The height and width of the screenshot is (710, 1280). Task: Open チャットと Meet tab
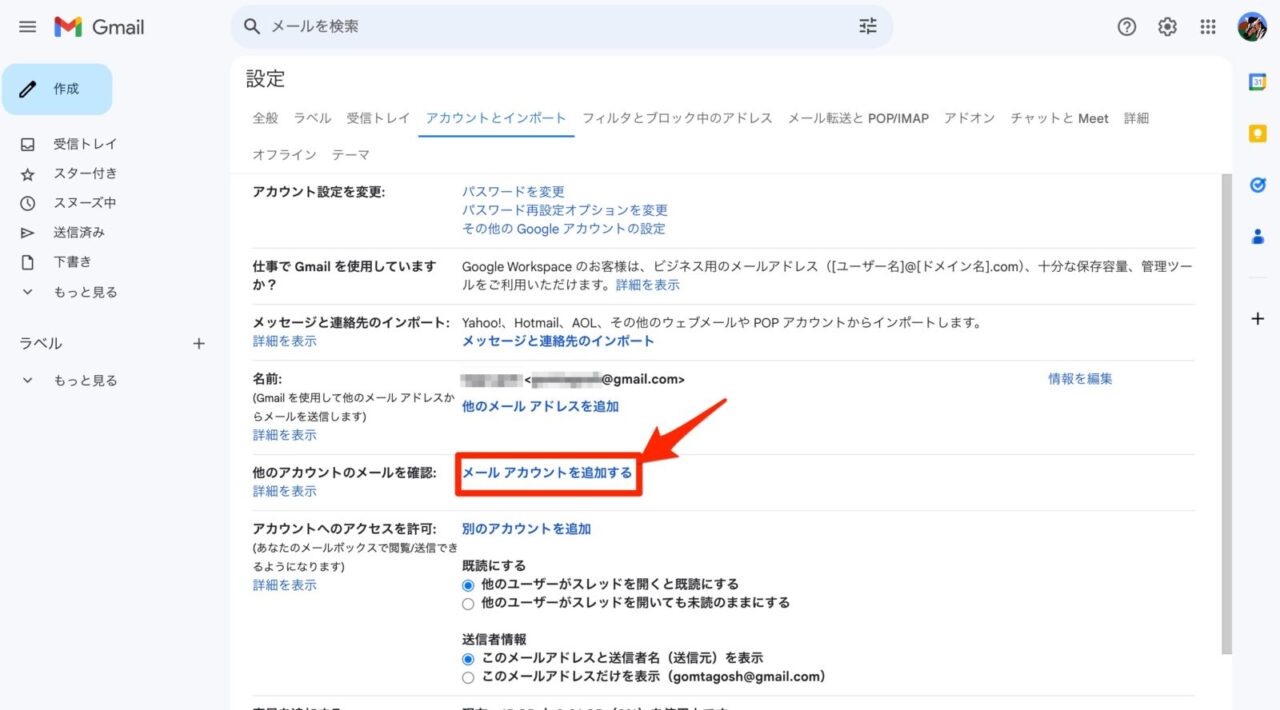(1059, 118)
